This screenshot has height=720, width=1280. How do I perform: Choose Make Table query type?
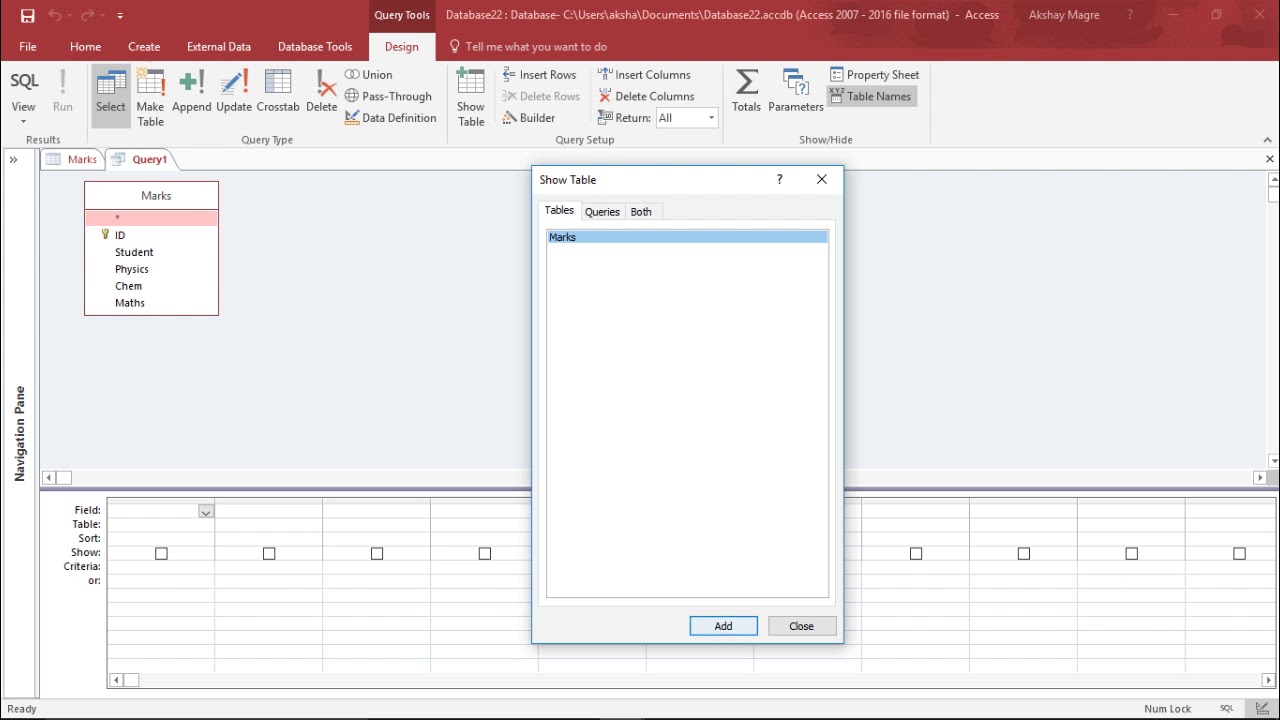pyautogui.click(x=150, y=97)
